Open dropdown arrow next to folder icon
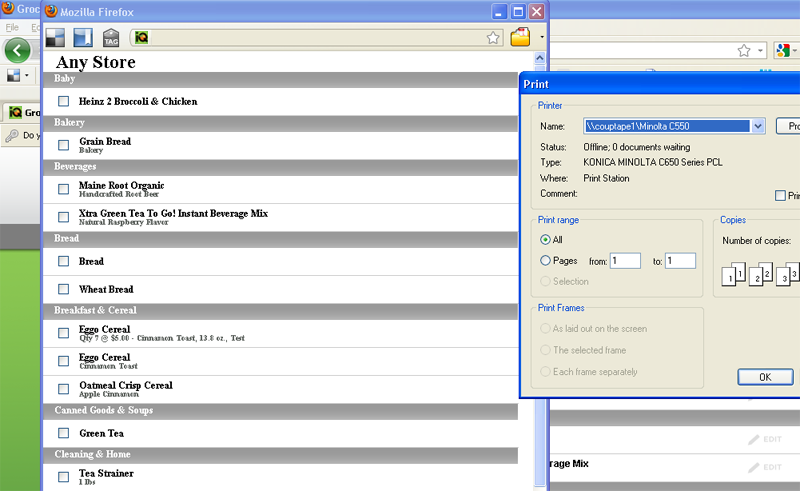 point(541,37)
